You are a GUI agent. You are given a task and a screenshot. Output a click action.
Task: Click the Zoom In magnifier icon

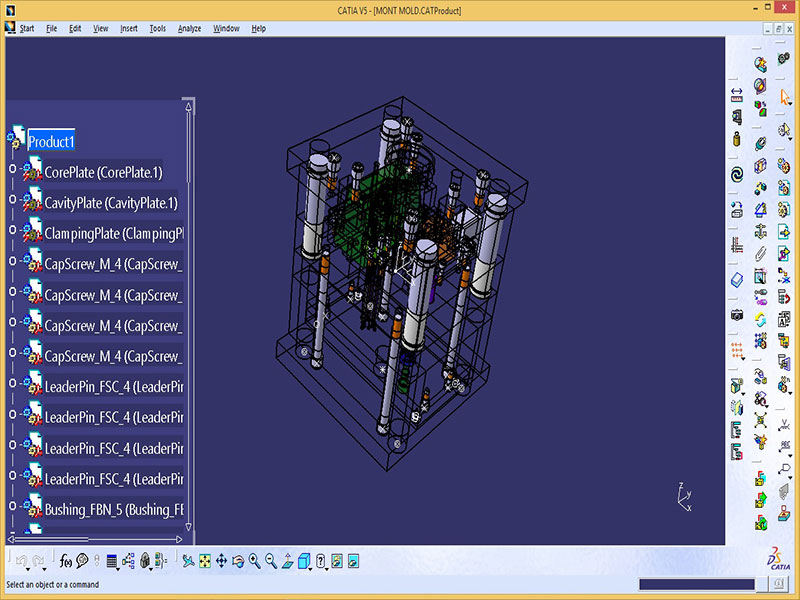pyautogui.click(x=255, y=561)
